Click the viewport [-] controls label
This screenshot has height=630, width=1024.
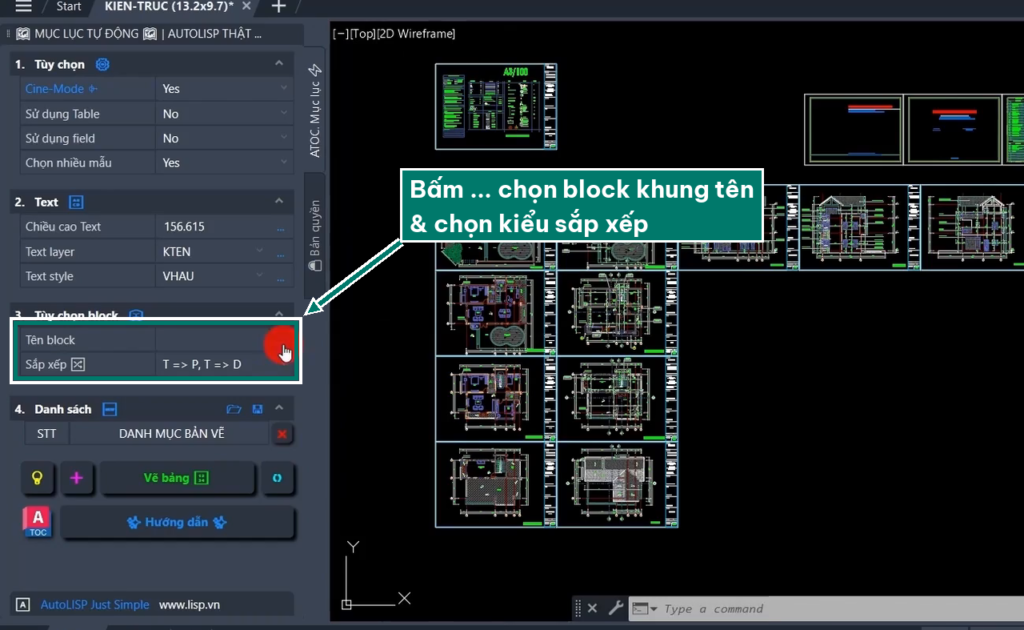(x=340, y=33)
